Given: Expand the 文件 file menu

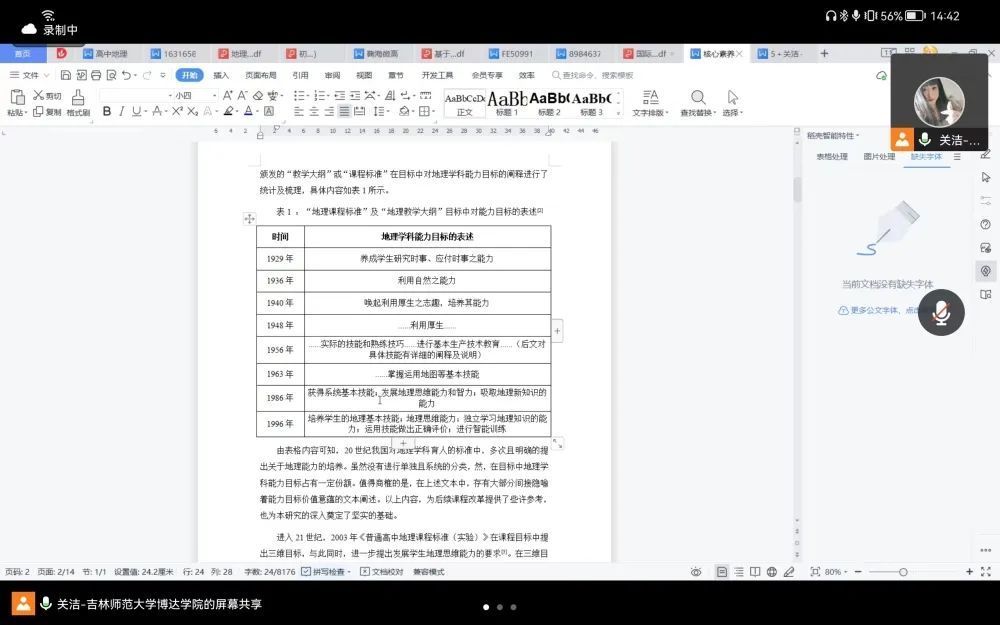Looking at the screenshot, I should (30, 75).
